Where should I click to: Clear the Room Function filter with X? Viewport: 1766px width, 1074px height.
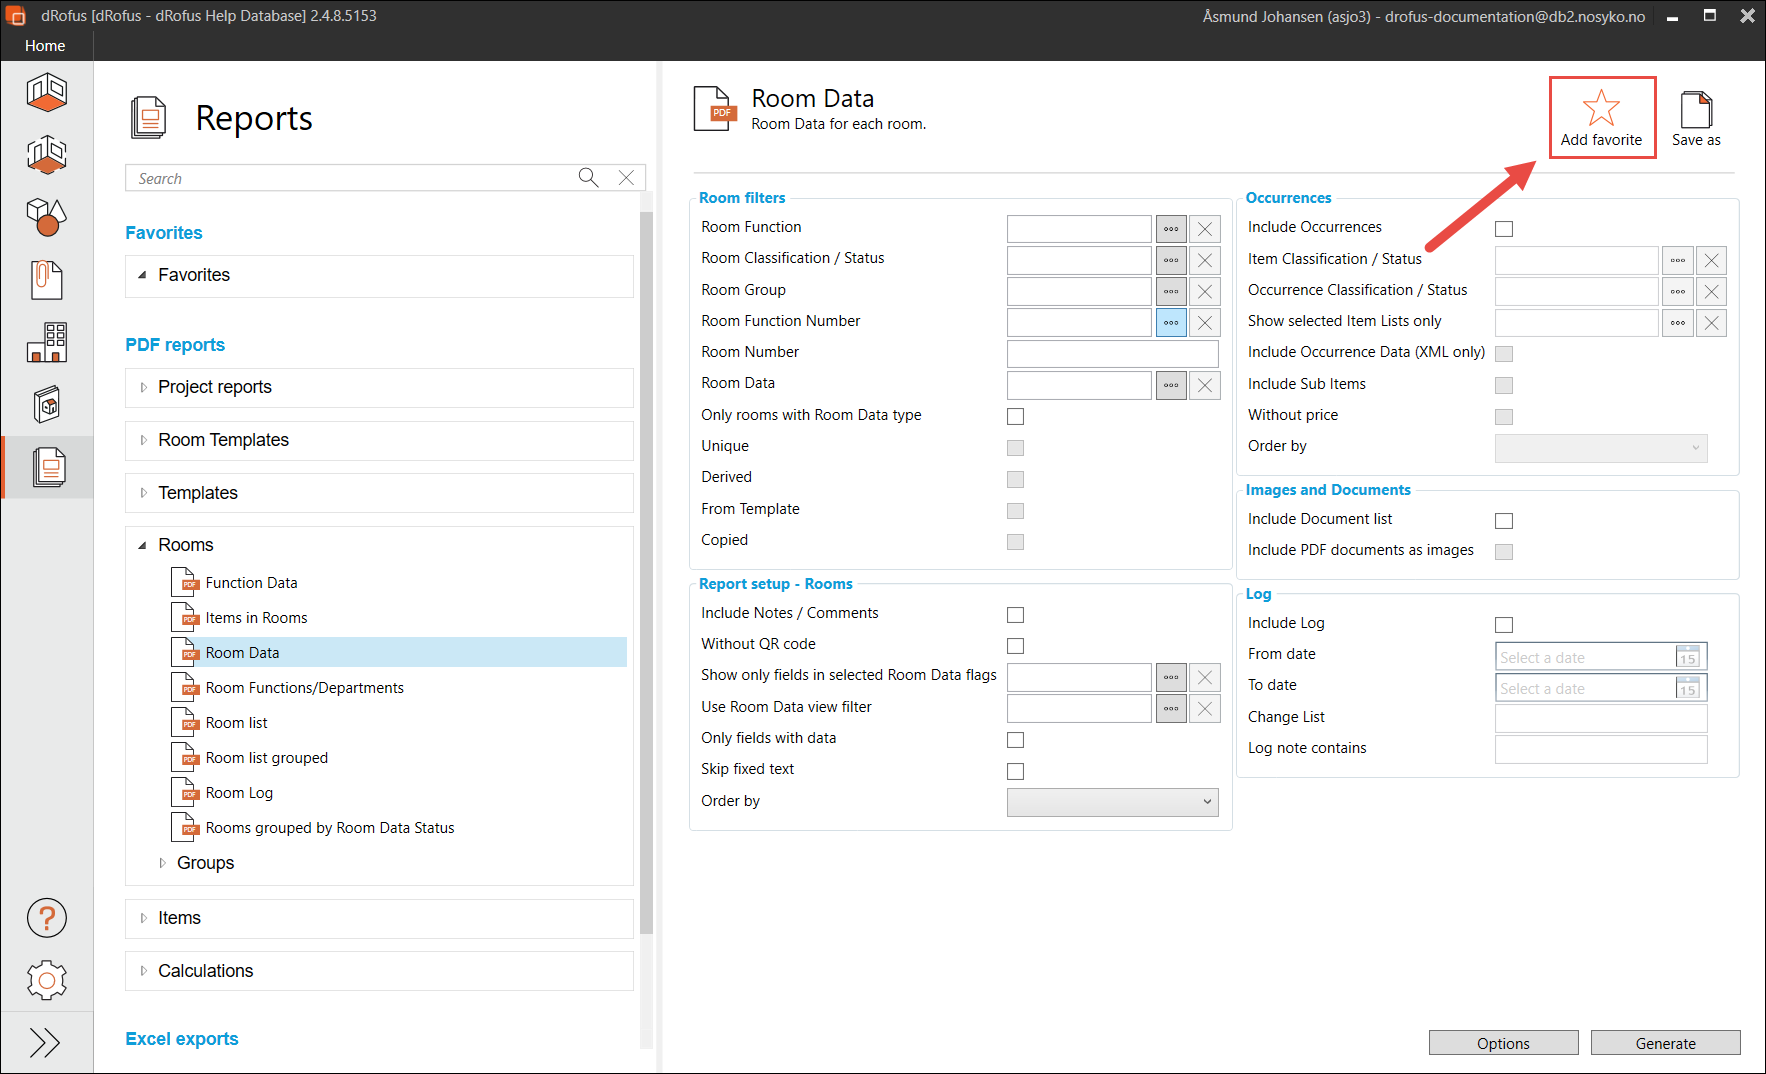point(1205,229)
